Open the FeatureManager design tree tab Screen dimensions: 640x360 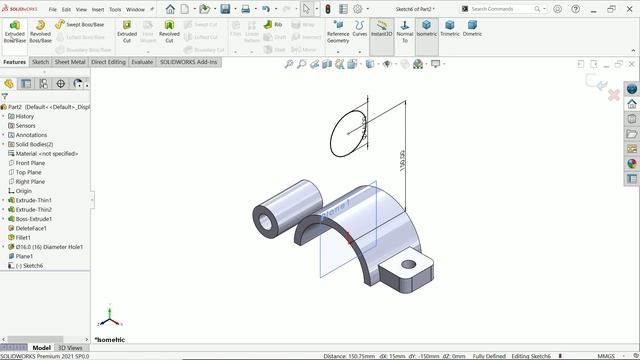(9, 84)
